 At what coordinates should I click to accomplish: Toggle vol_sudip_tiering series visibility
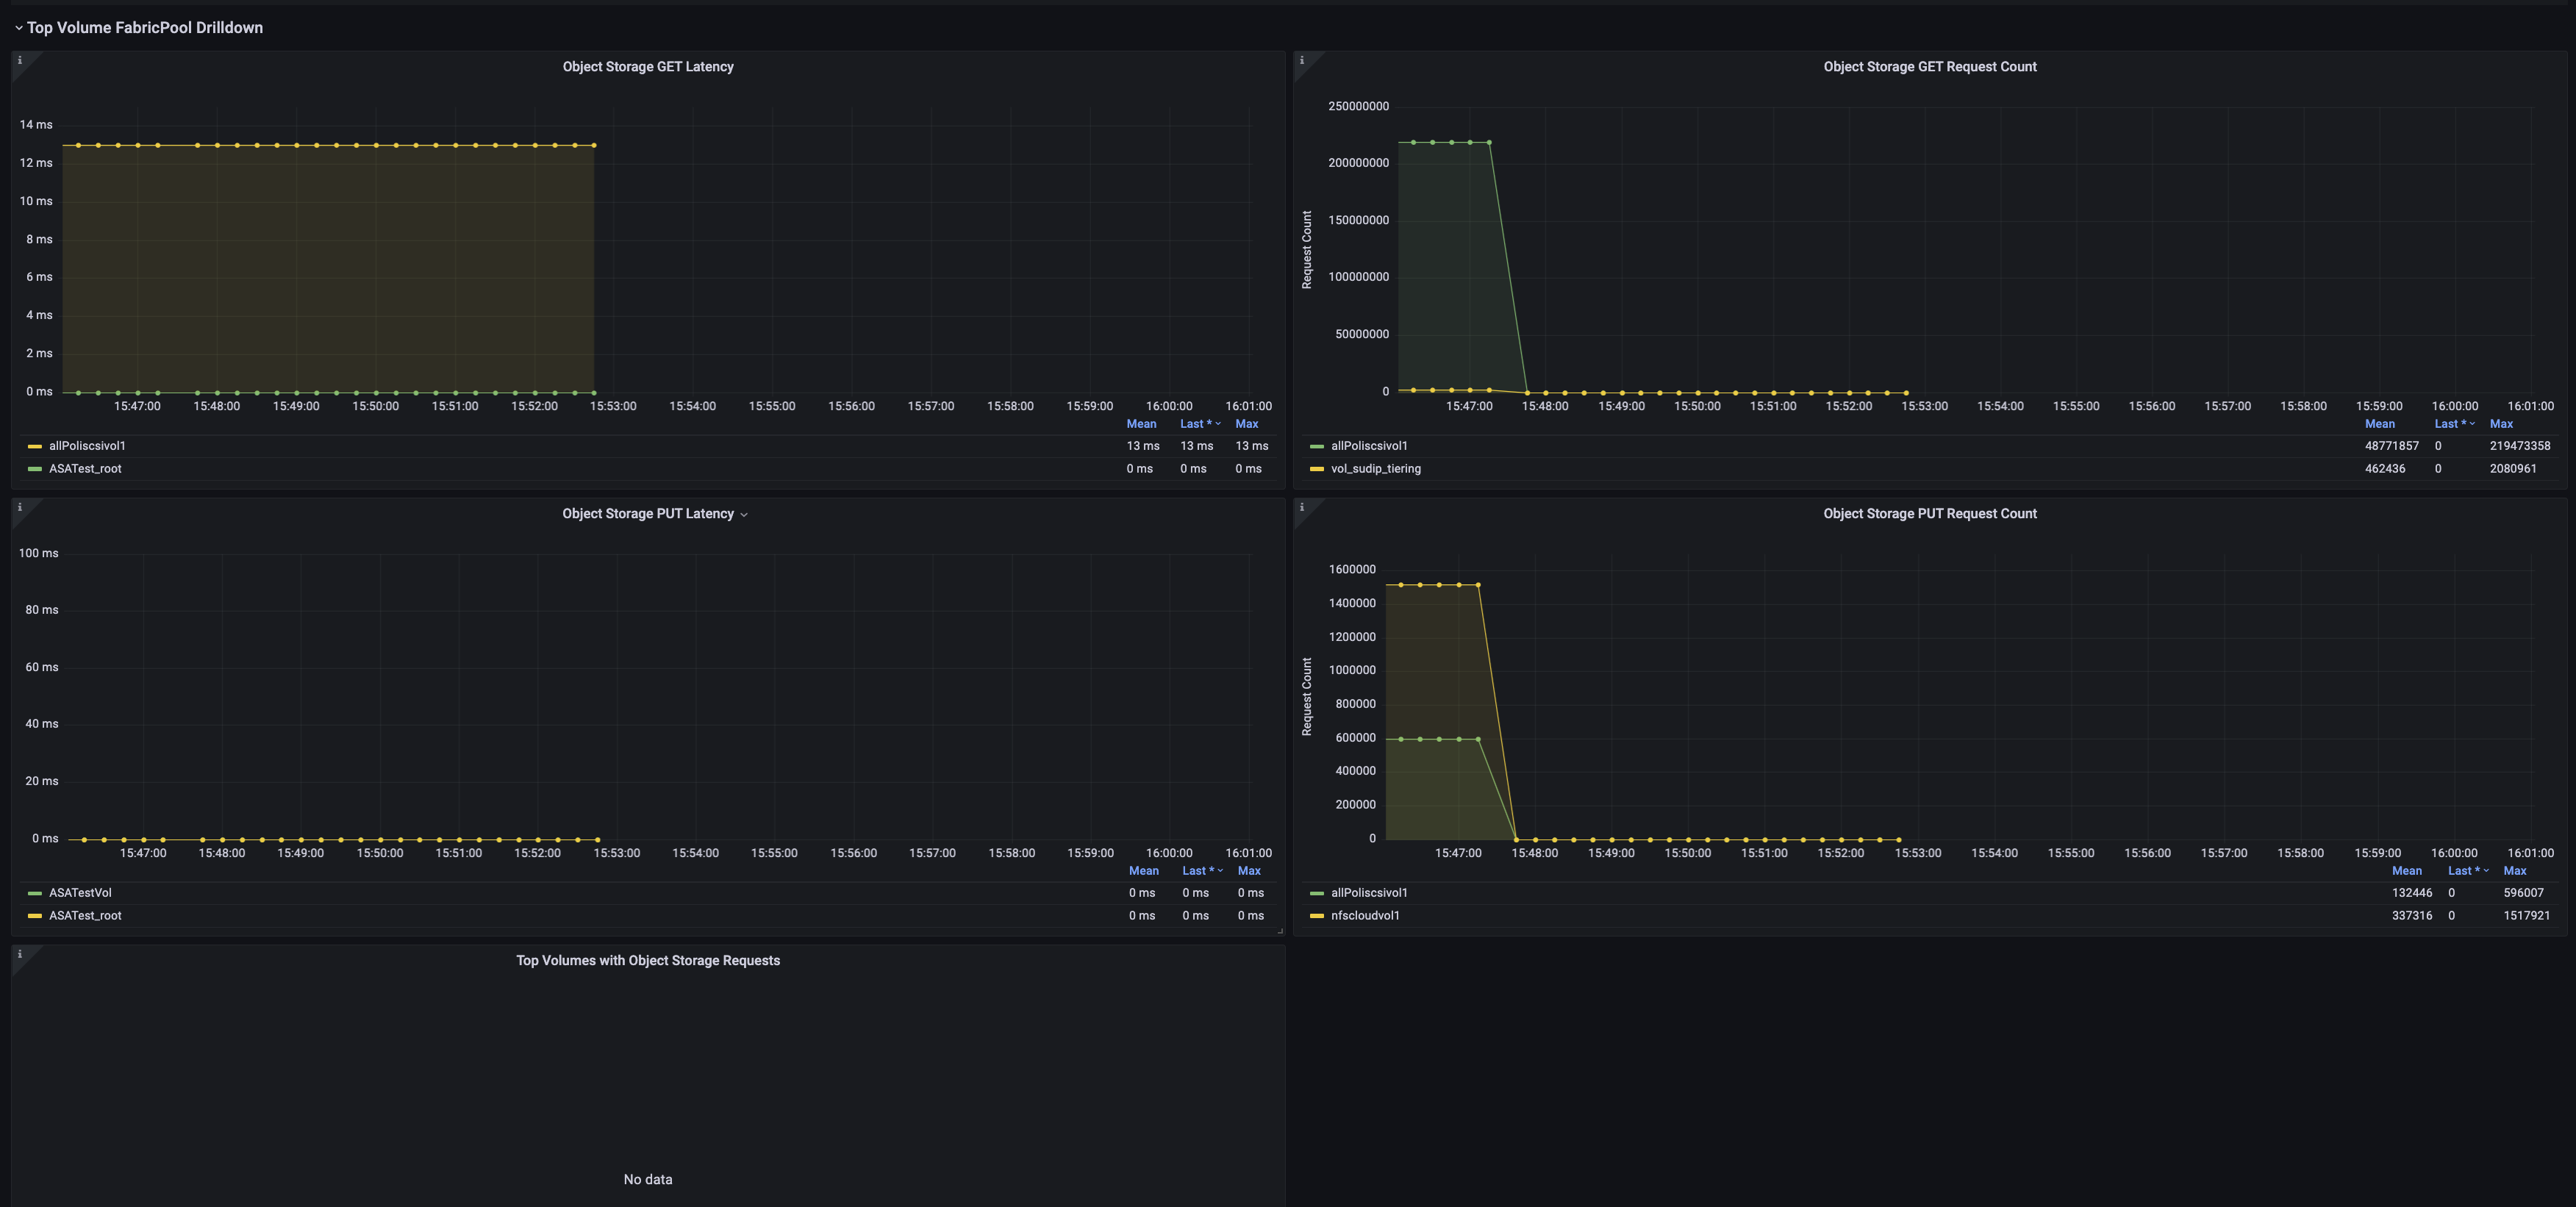tap(1375, 469)
